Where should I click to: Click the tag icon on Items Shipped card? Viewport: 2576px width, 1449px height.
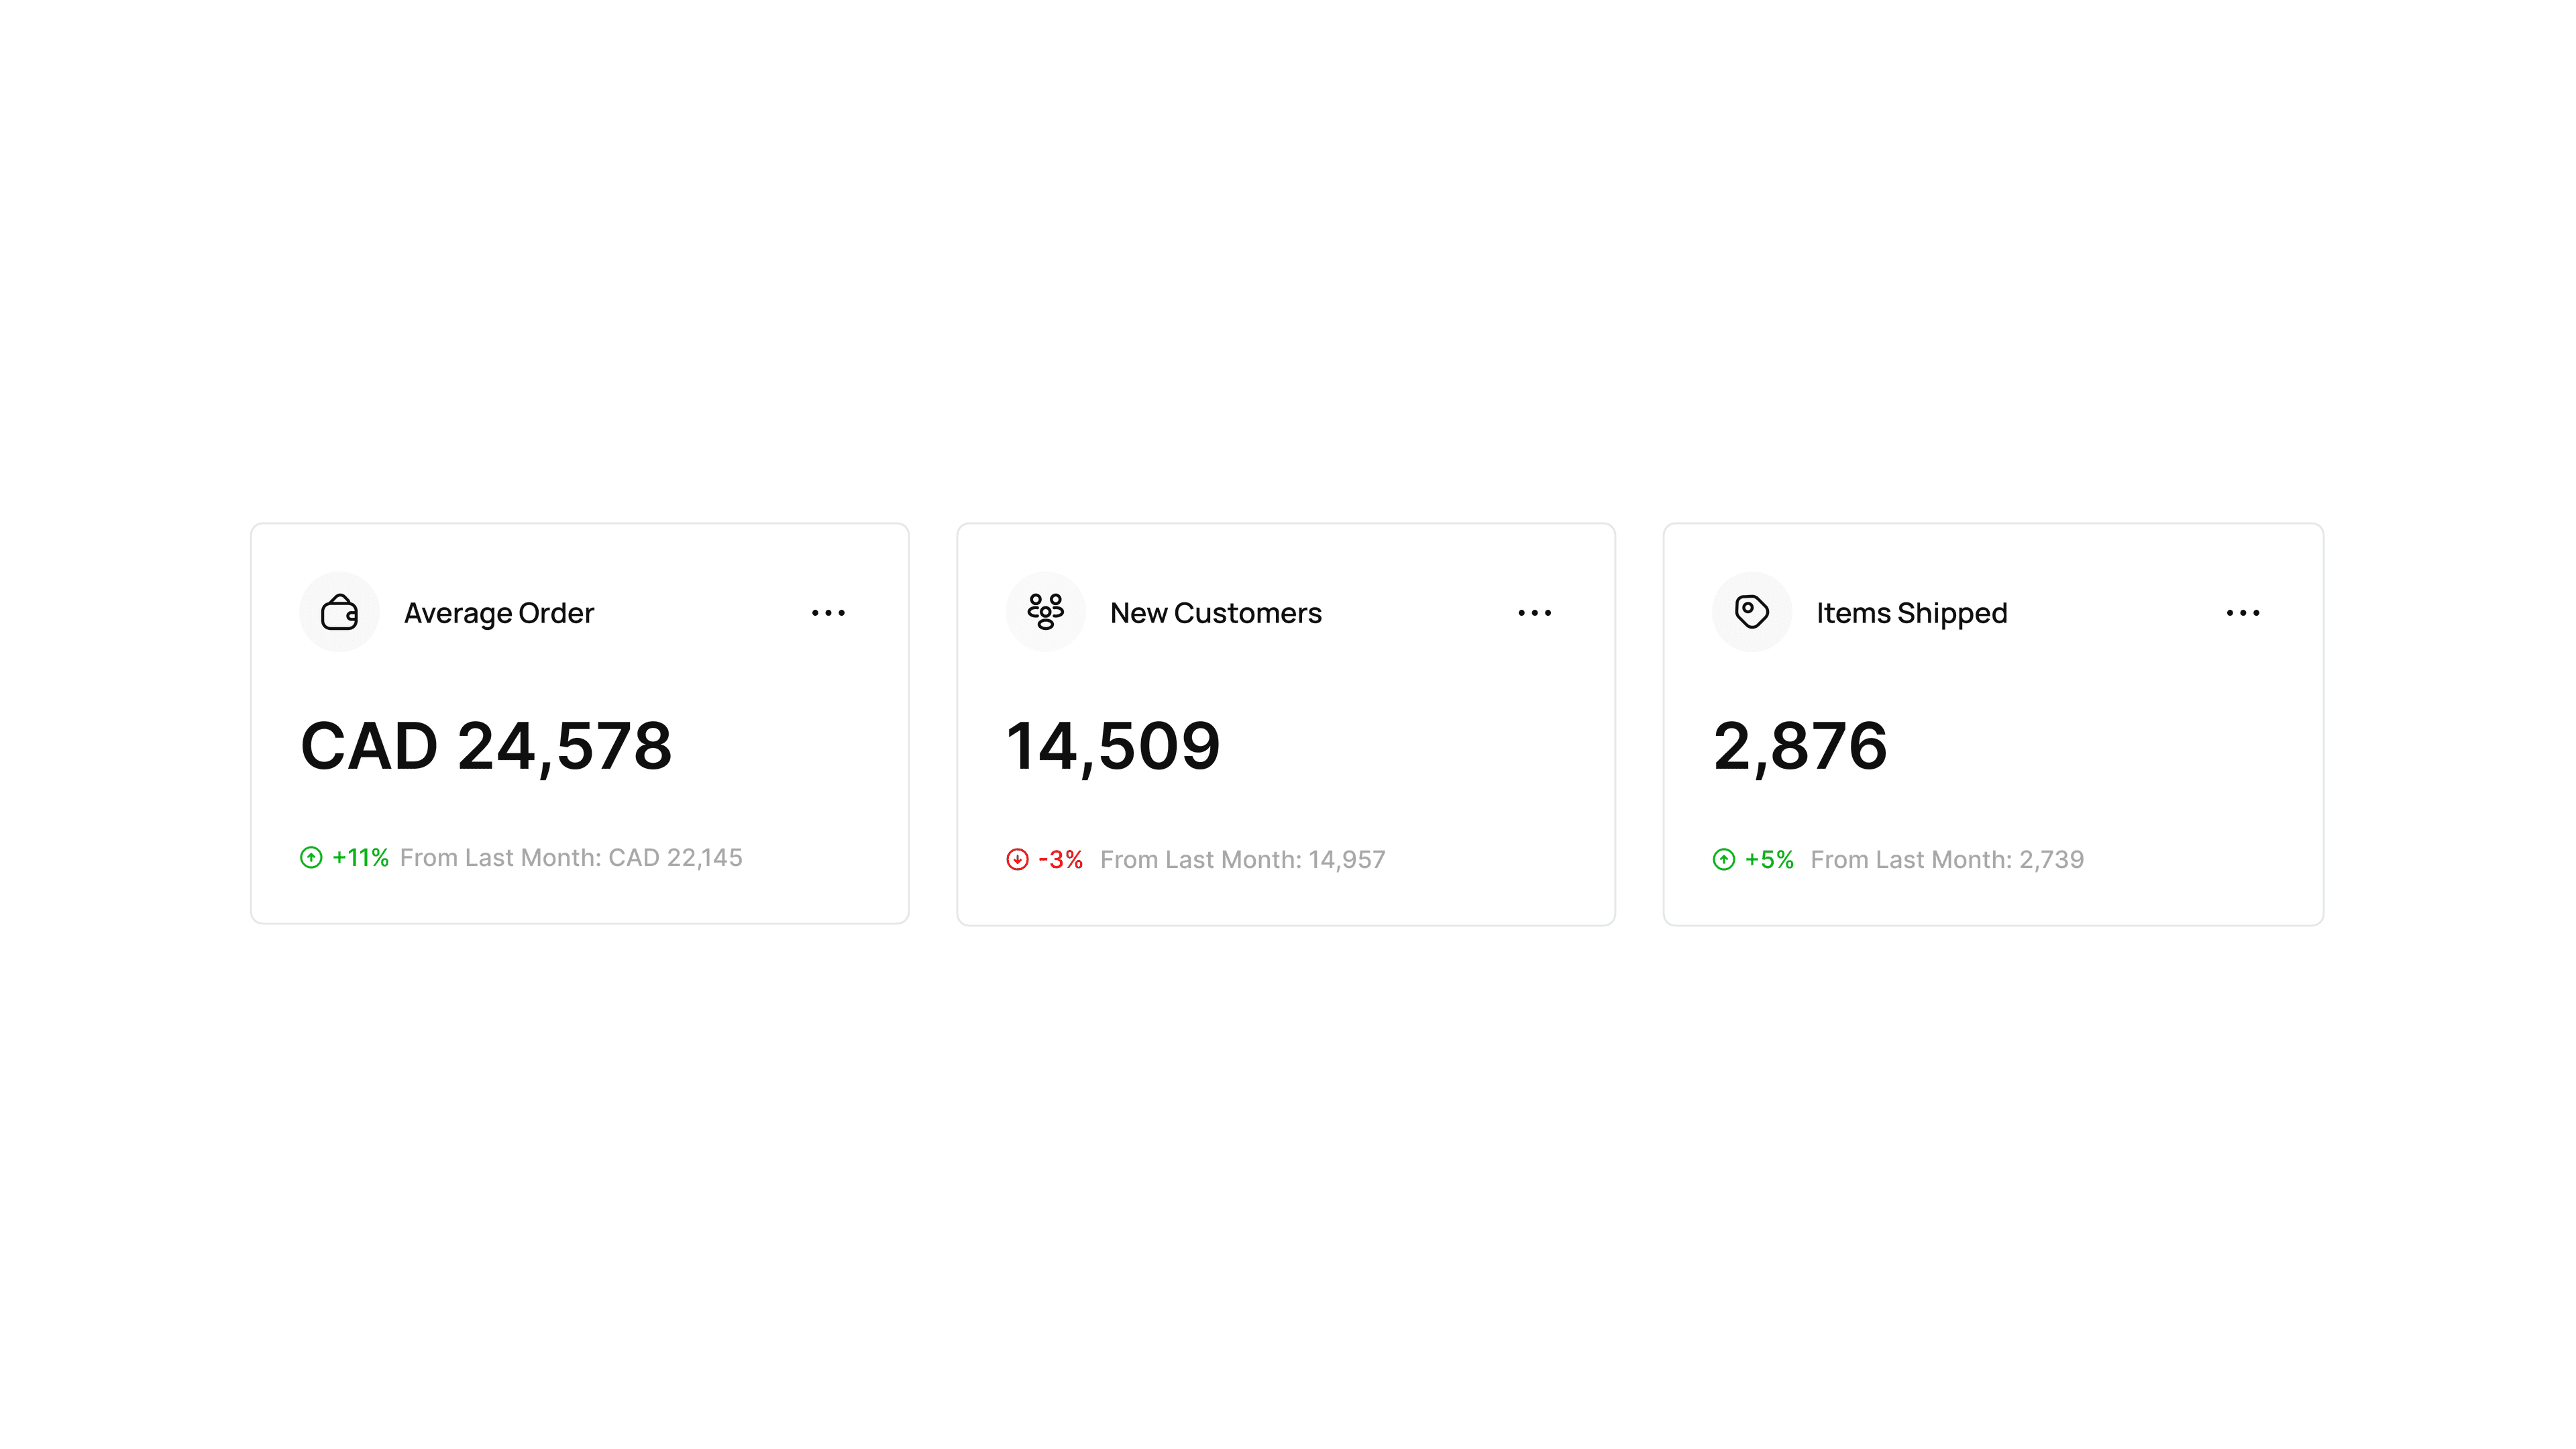pyautogui.click(x=1751, y=612)
